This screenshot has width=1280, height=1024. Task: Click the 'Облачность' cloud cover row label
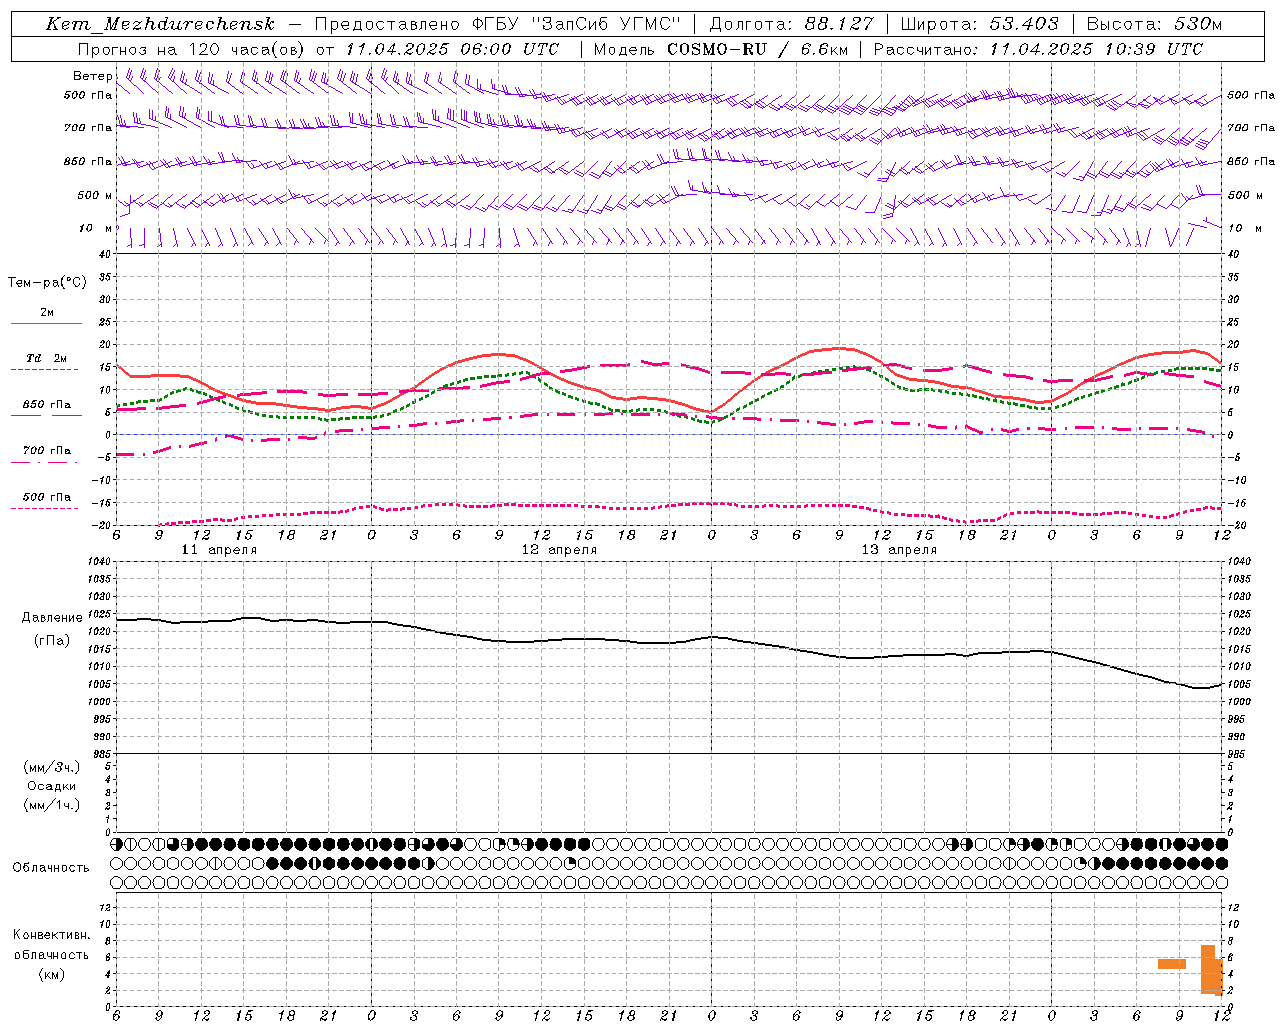pos(51,867)
